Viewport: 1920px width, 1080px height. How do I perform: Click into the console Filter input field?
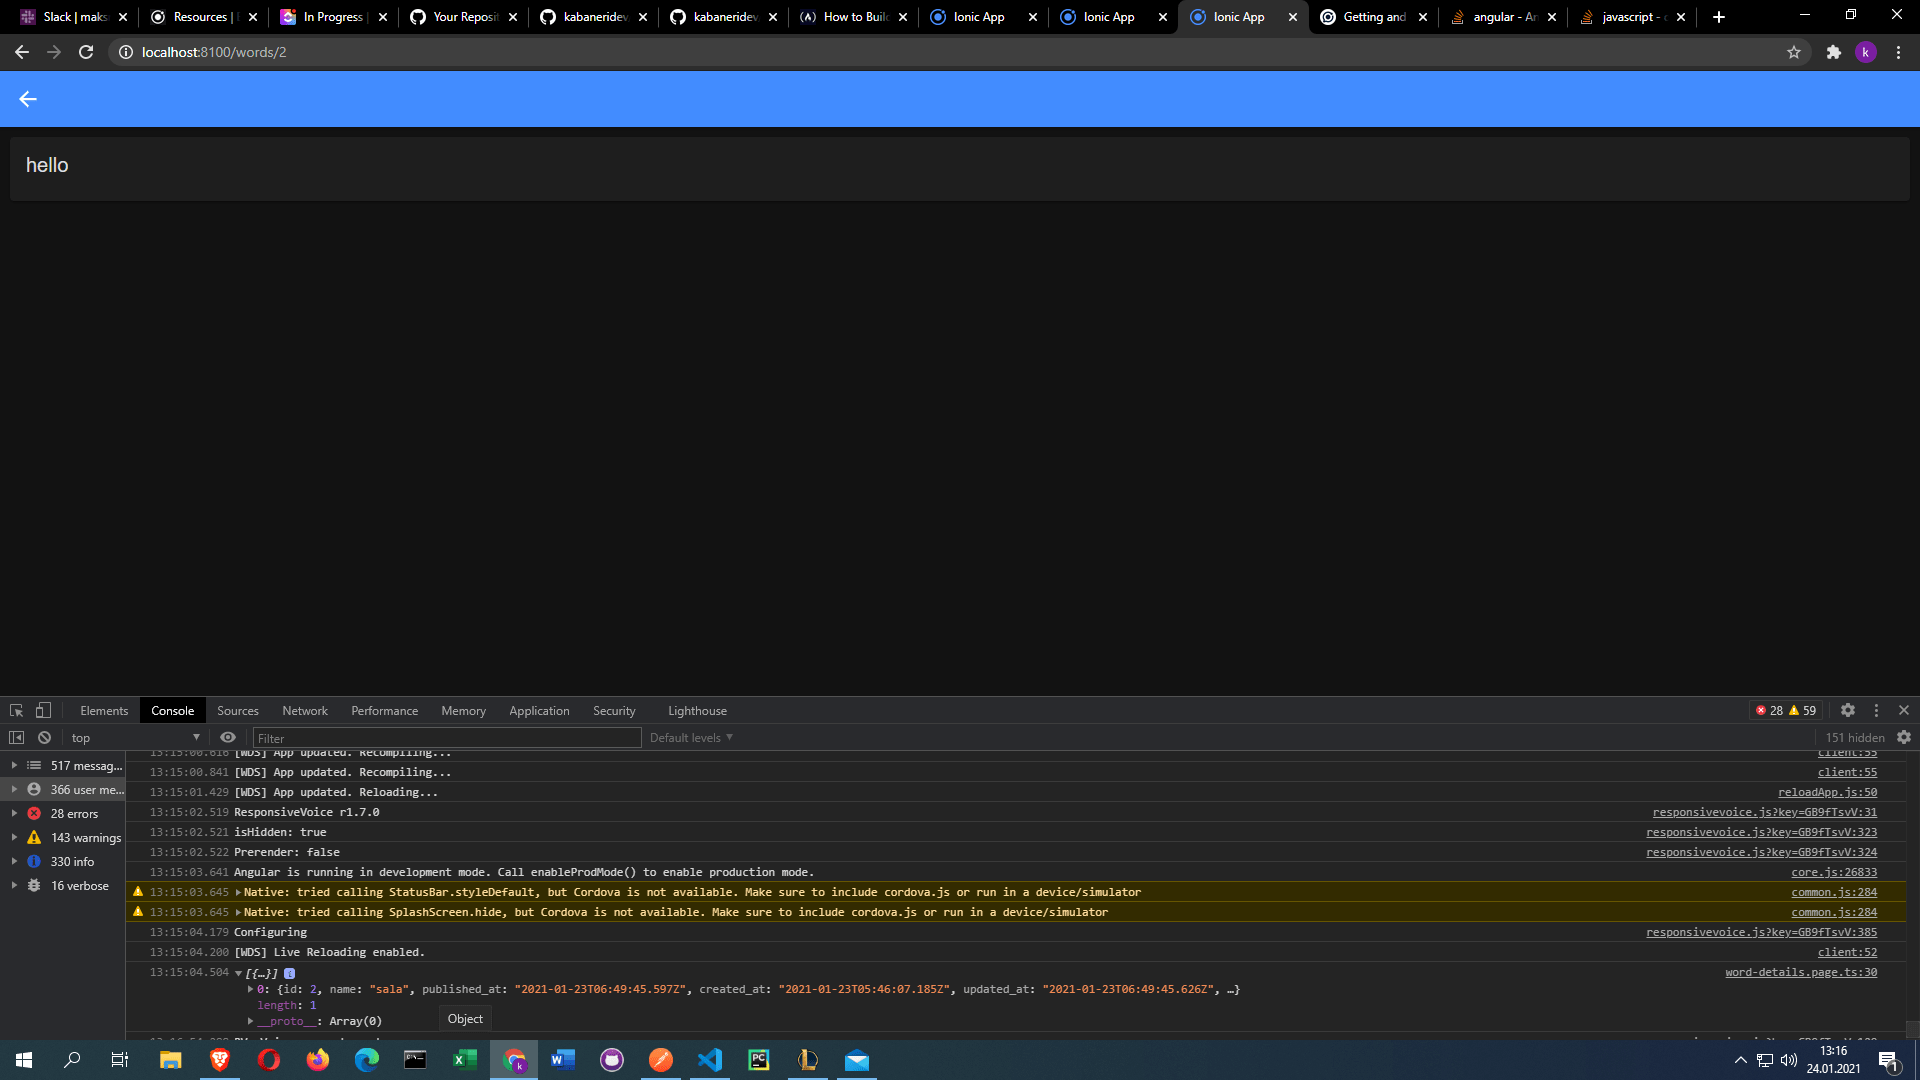pos(446,738)
